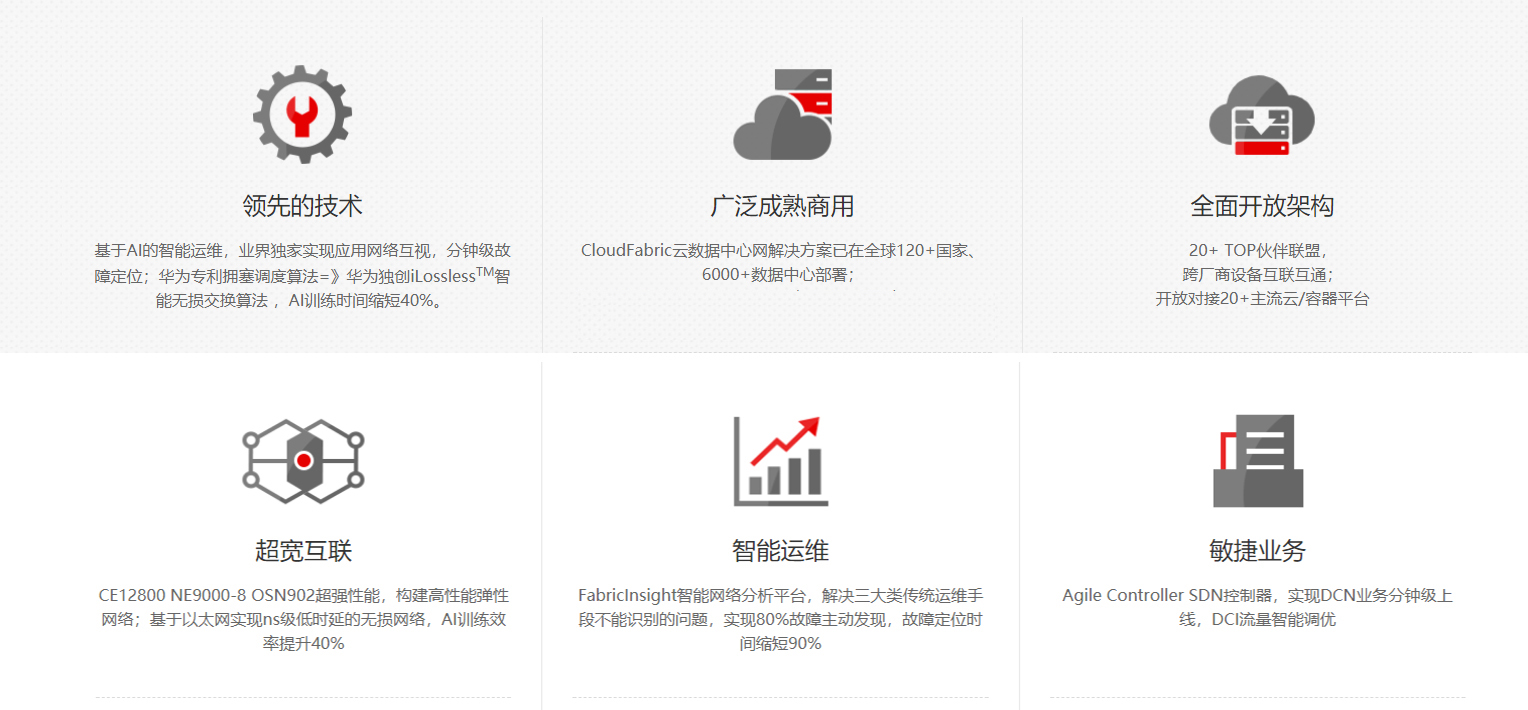Select the FabricInsight智能网络分析平台 description
The width and height of the screenshot is (1528, 710).
point(781,619)
